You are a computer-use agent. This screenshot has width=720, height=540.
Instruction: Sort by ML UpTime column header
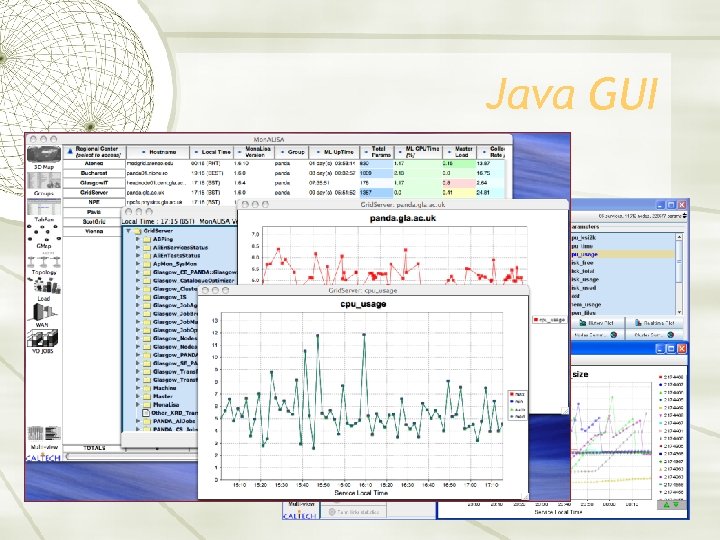pos(334,152)
